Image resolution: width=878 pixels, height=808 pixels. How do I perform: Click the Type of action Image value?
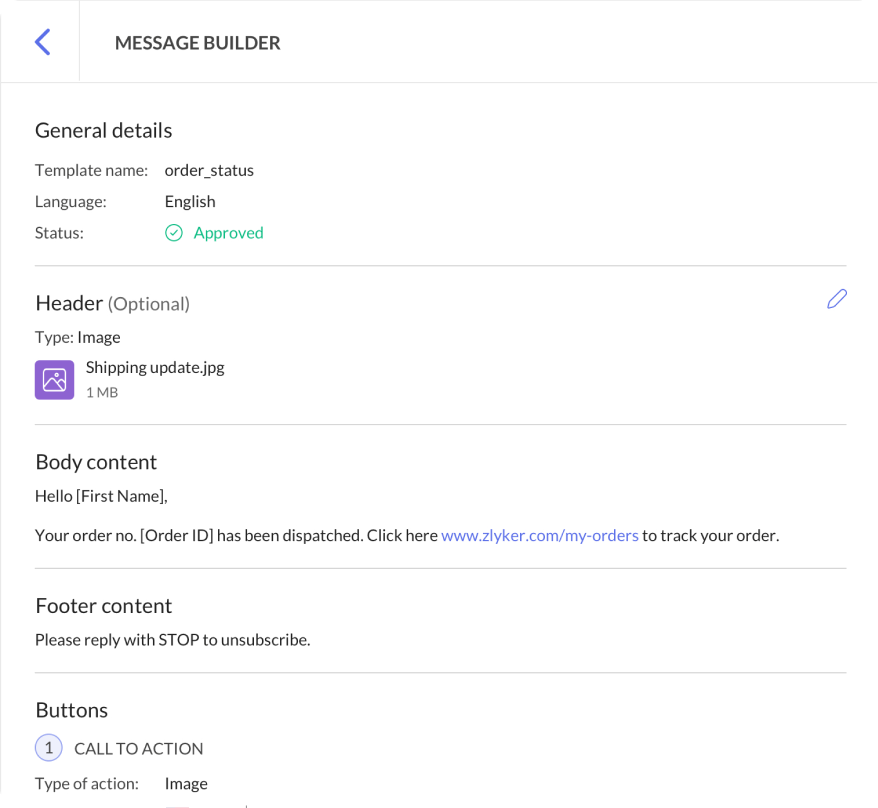[186, 783]
